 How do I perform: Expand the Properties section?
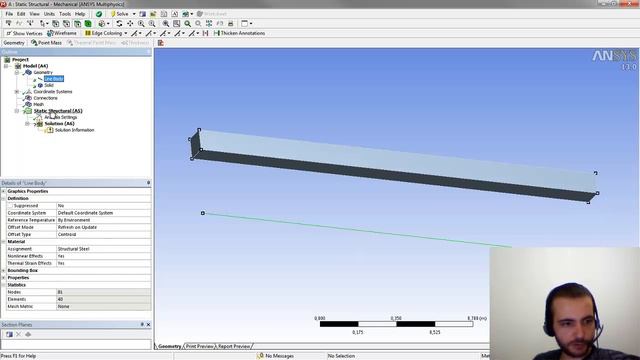4,278
